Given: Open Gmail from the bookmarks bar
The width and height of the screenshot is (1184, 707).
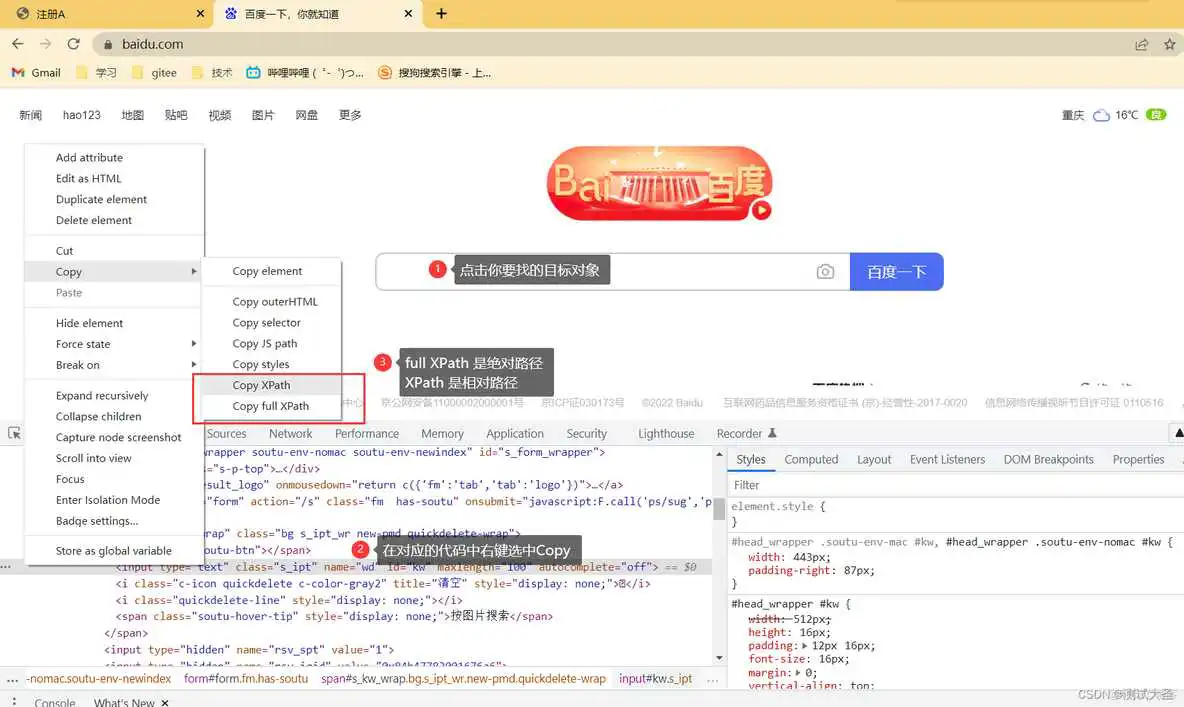Looking at the screenshot, I should 35,72.
